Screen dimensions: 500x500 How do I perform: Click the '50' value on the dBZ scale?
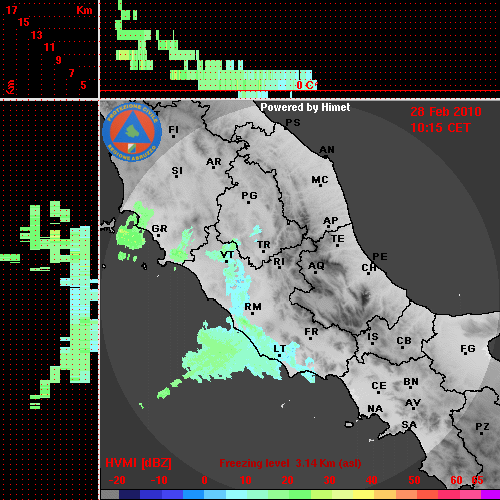point(414,480)
